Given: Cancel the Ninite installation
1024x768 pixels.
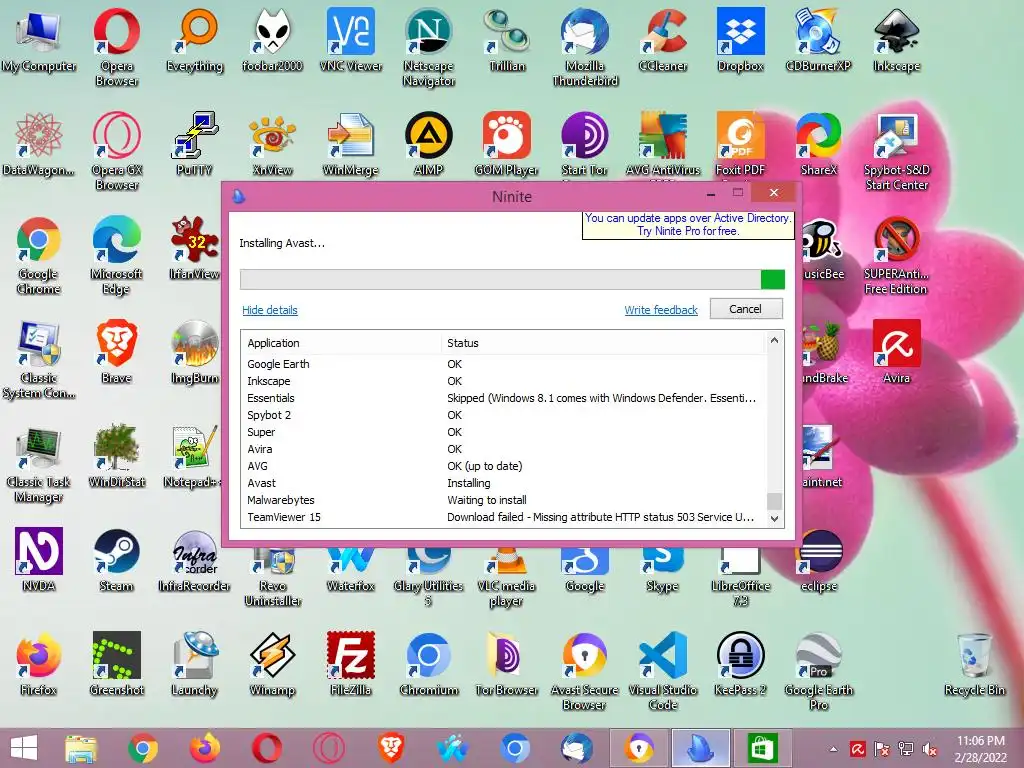Looking at the screenshot, I should (746, 309).
